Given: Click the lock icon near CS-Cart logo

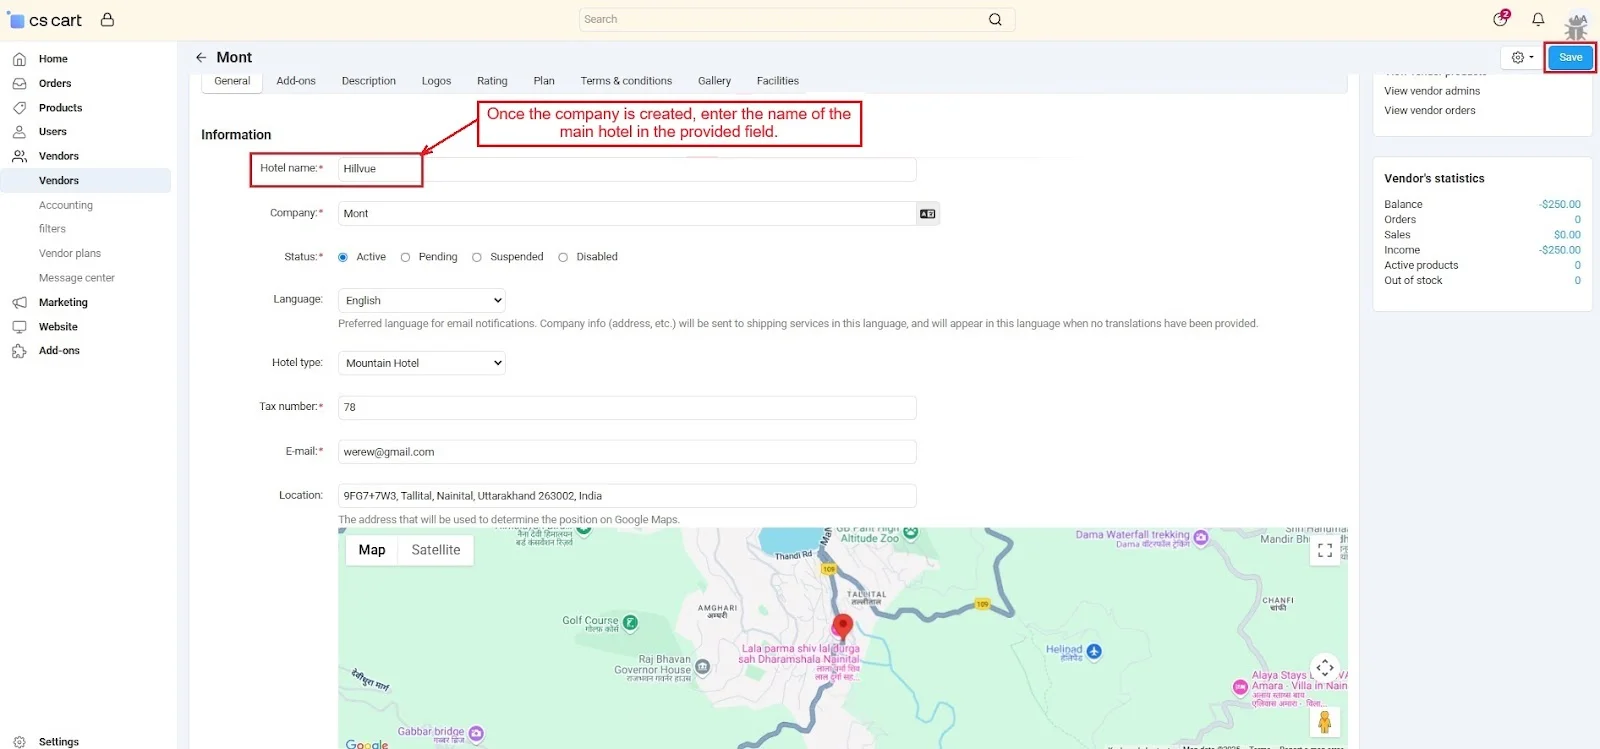Looking at the screenshot, I should tap(107, 20).
